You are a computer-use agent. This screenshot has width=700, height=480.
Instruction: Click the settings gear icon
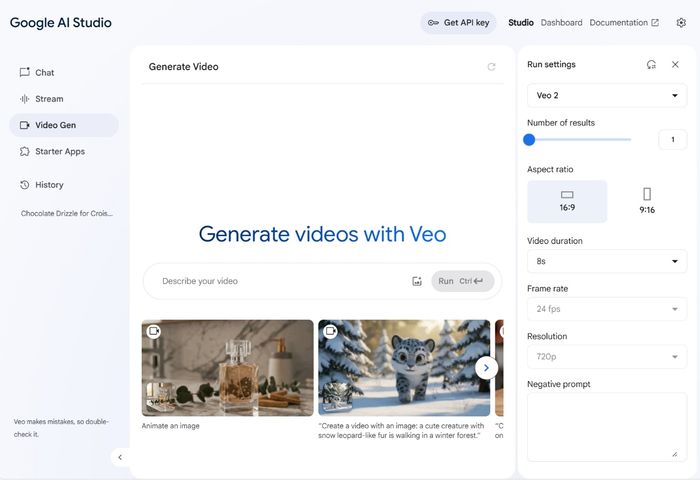pos(681,23)
